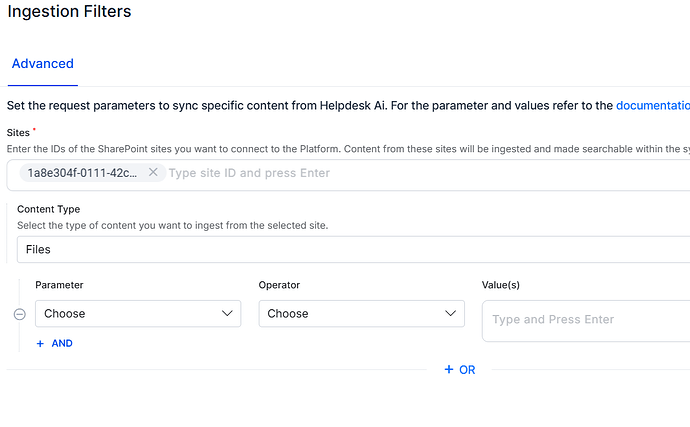
Task: Click the Operator dropdown chevron arrow
Action: [450, 313]
